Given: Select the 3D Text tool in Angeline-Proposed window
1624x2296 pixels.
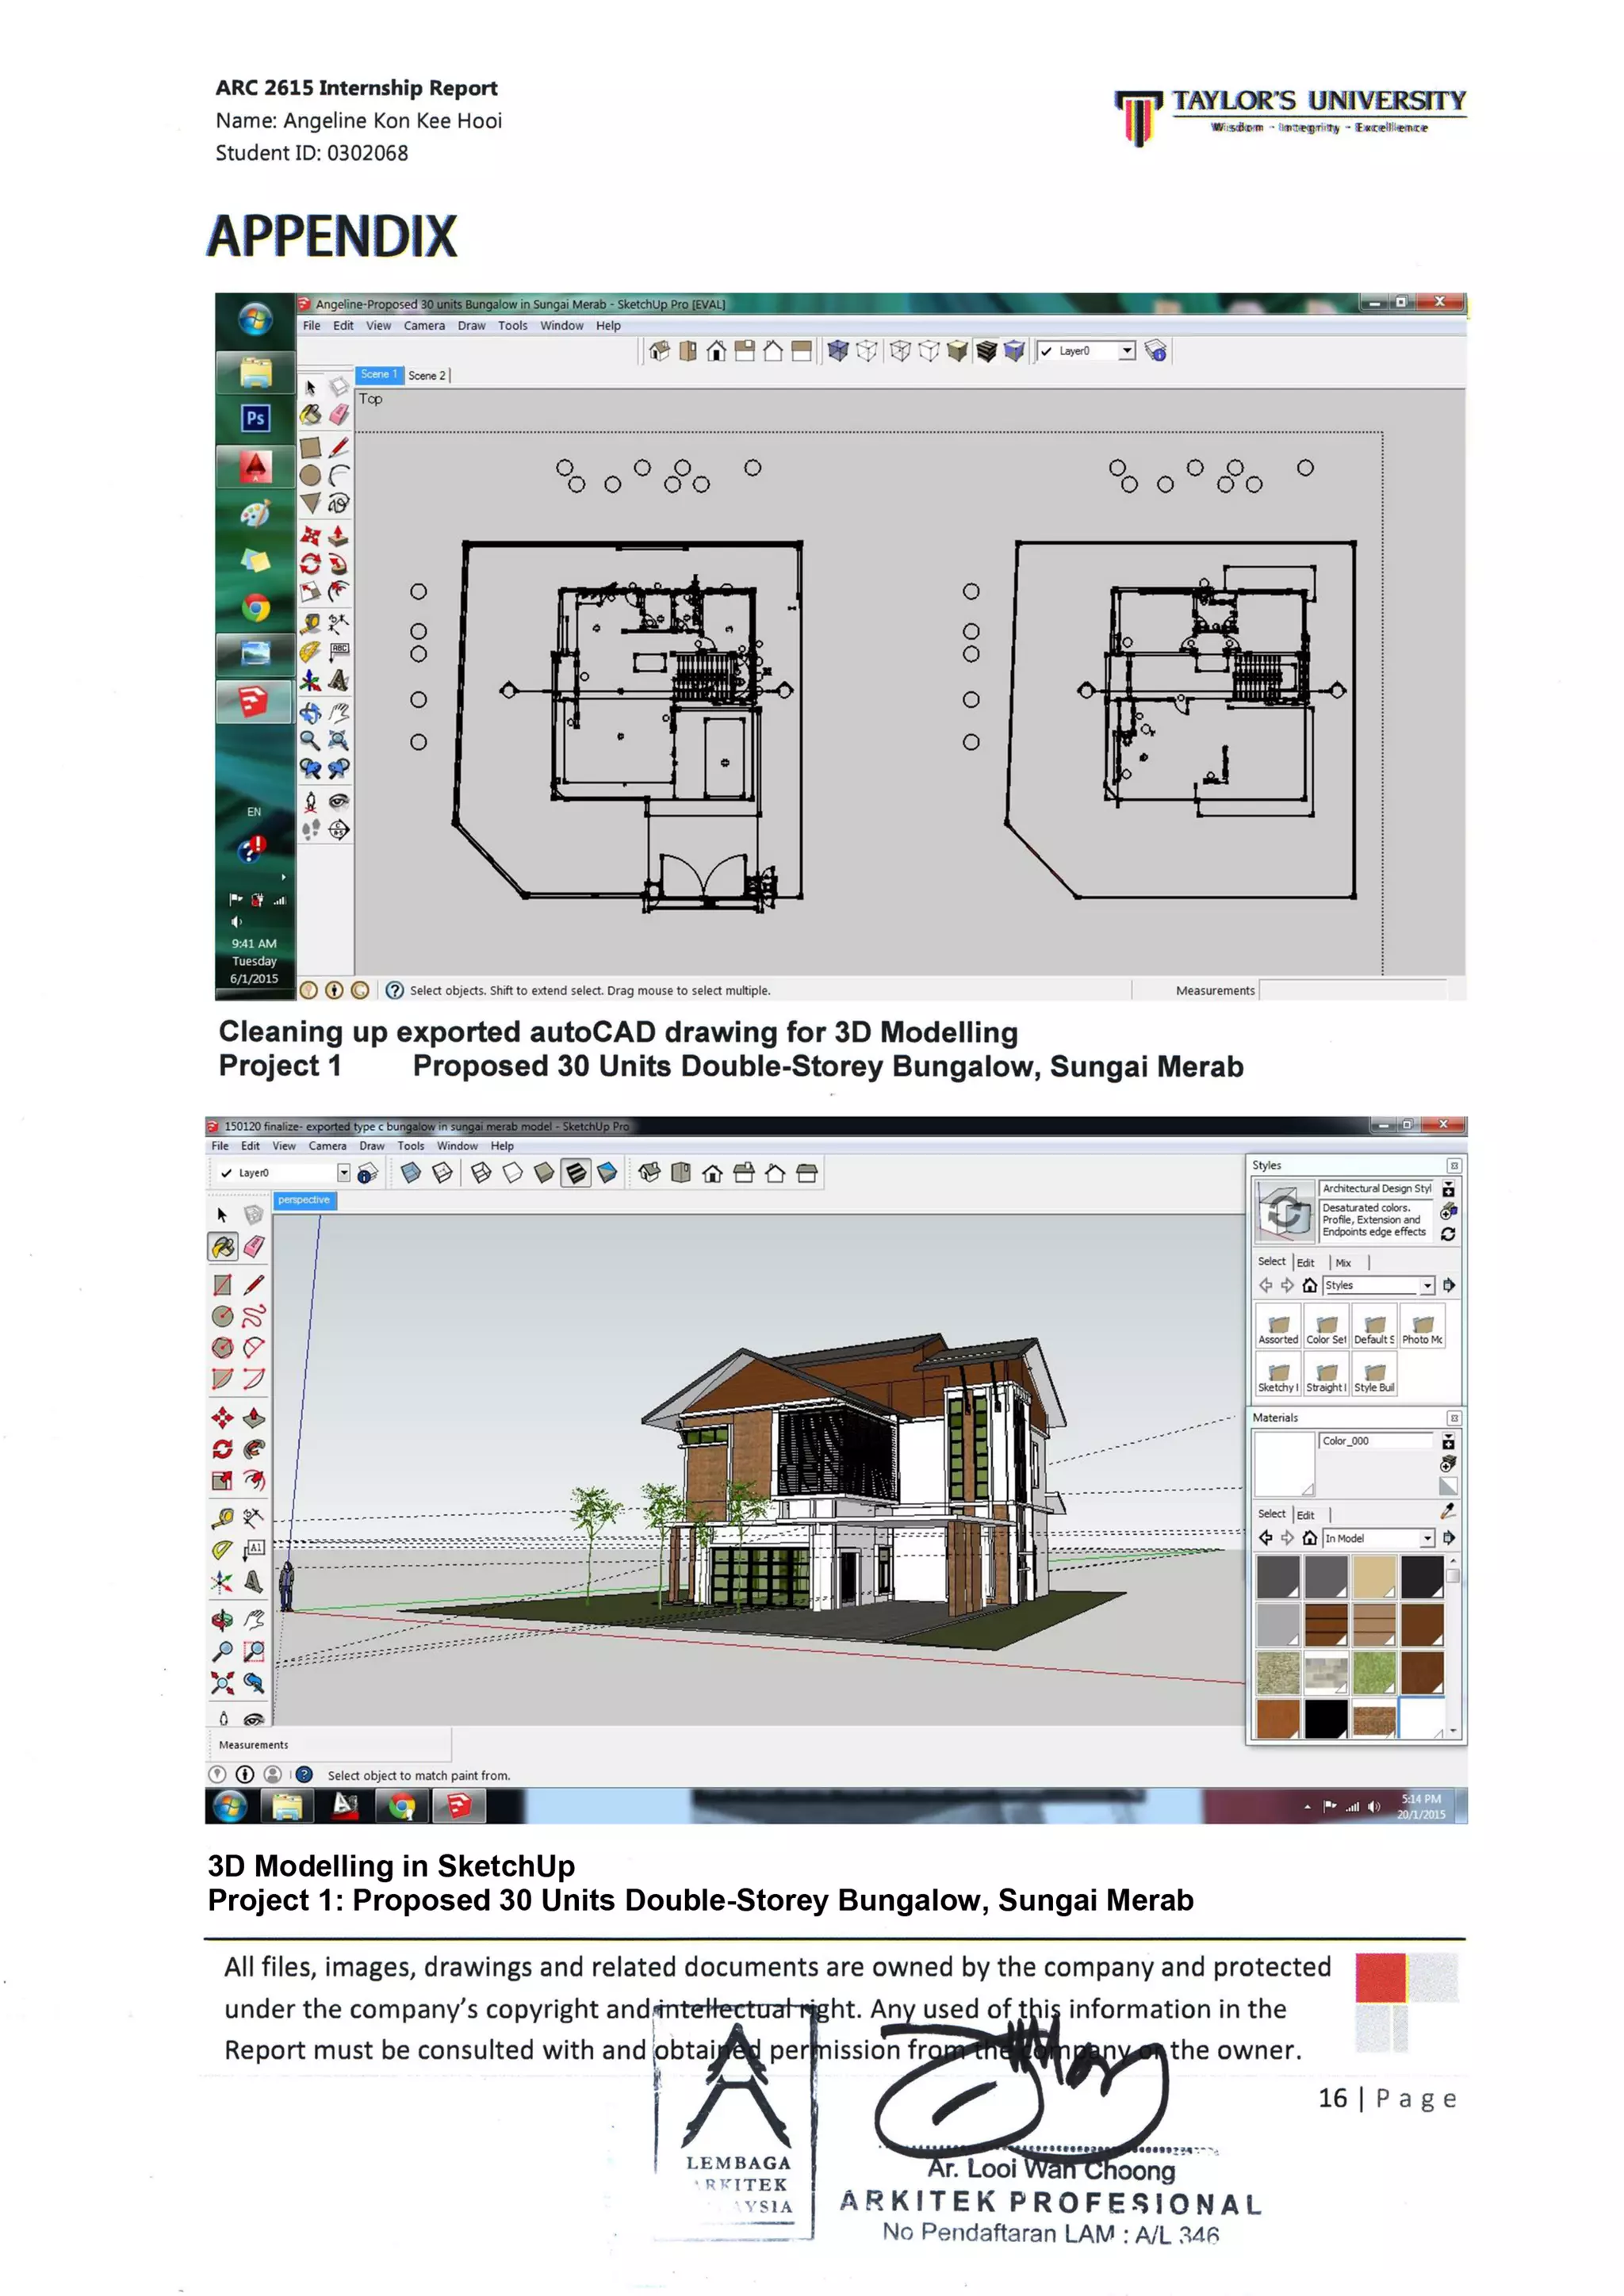Looking at the screenshot, I should 339,681.
